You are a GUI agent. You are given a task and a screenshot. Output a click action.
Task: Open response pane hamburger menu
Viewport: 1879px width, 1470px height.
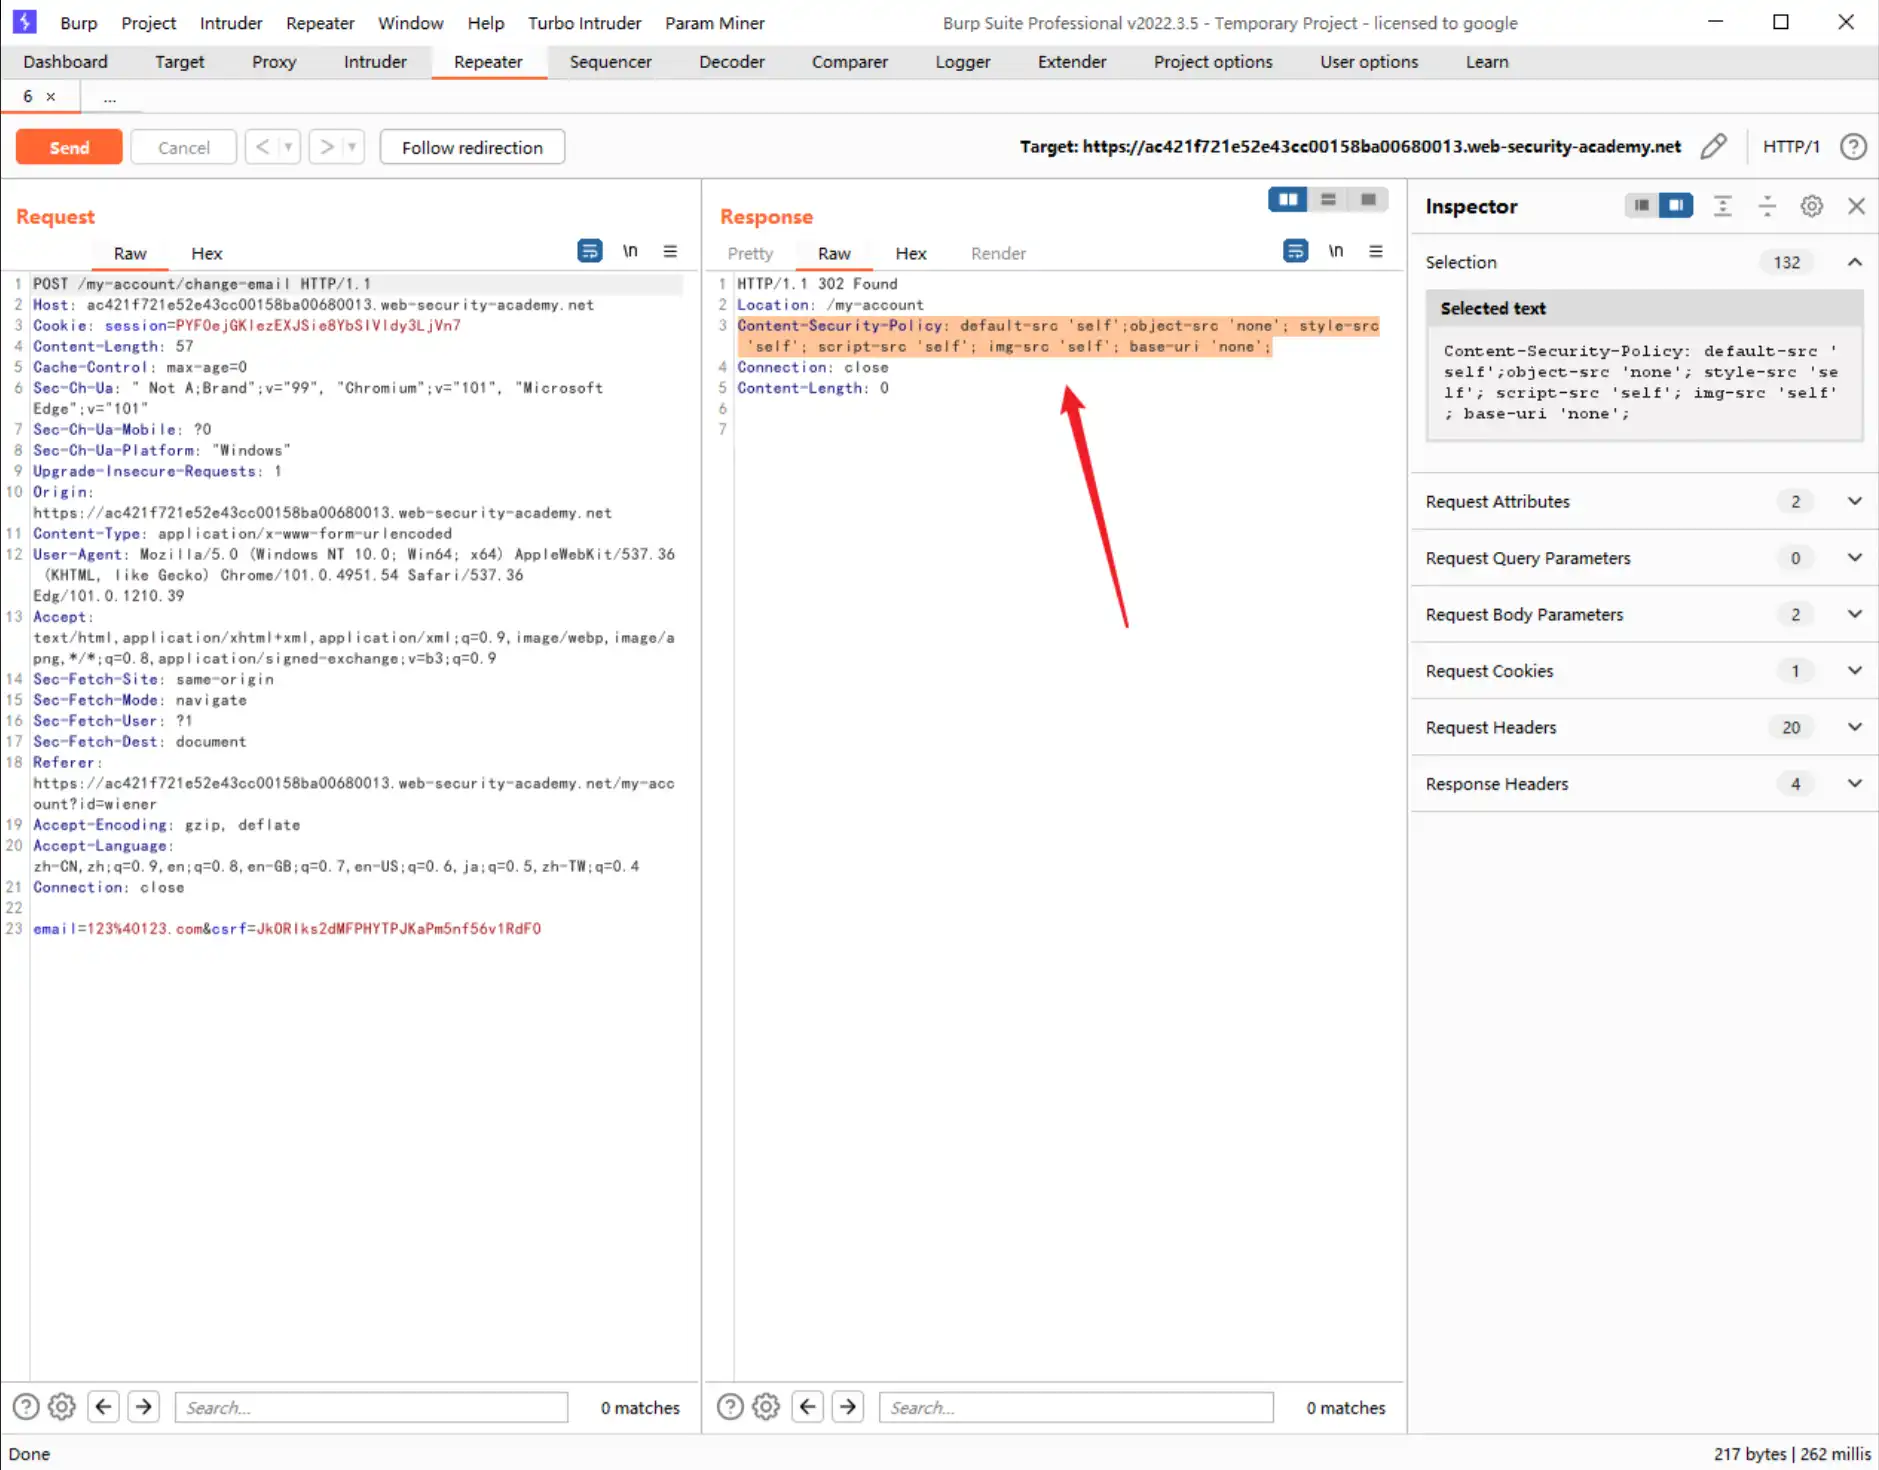[1376, 251]
